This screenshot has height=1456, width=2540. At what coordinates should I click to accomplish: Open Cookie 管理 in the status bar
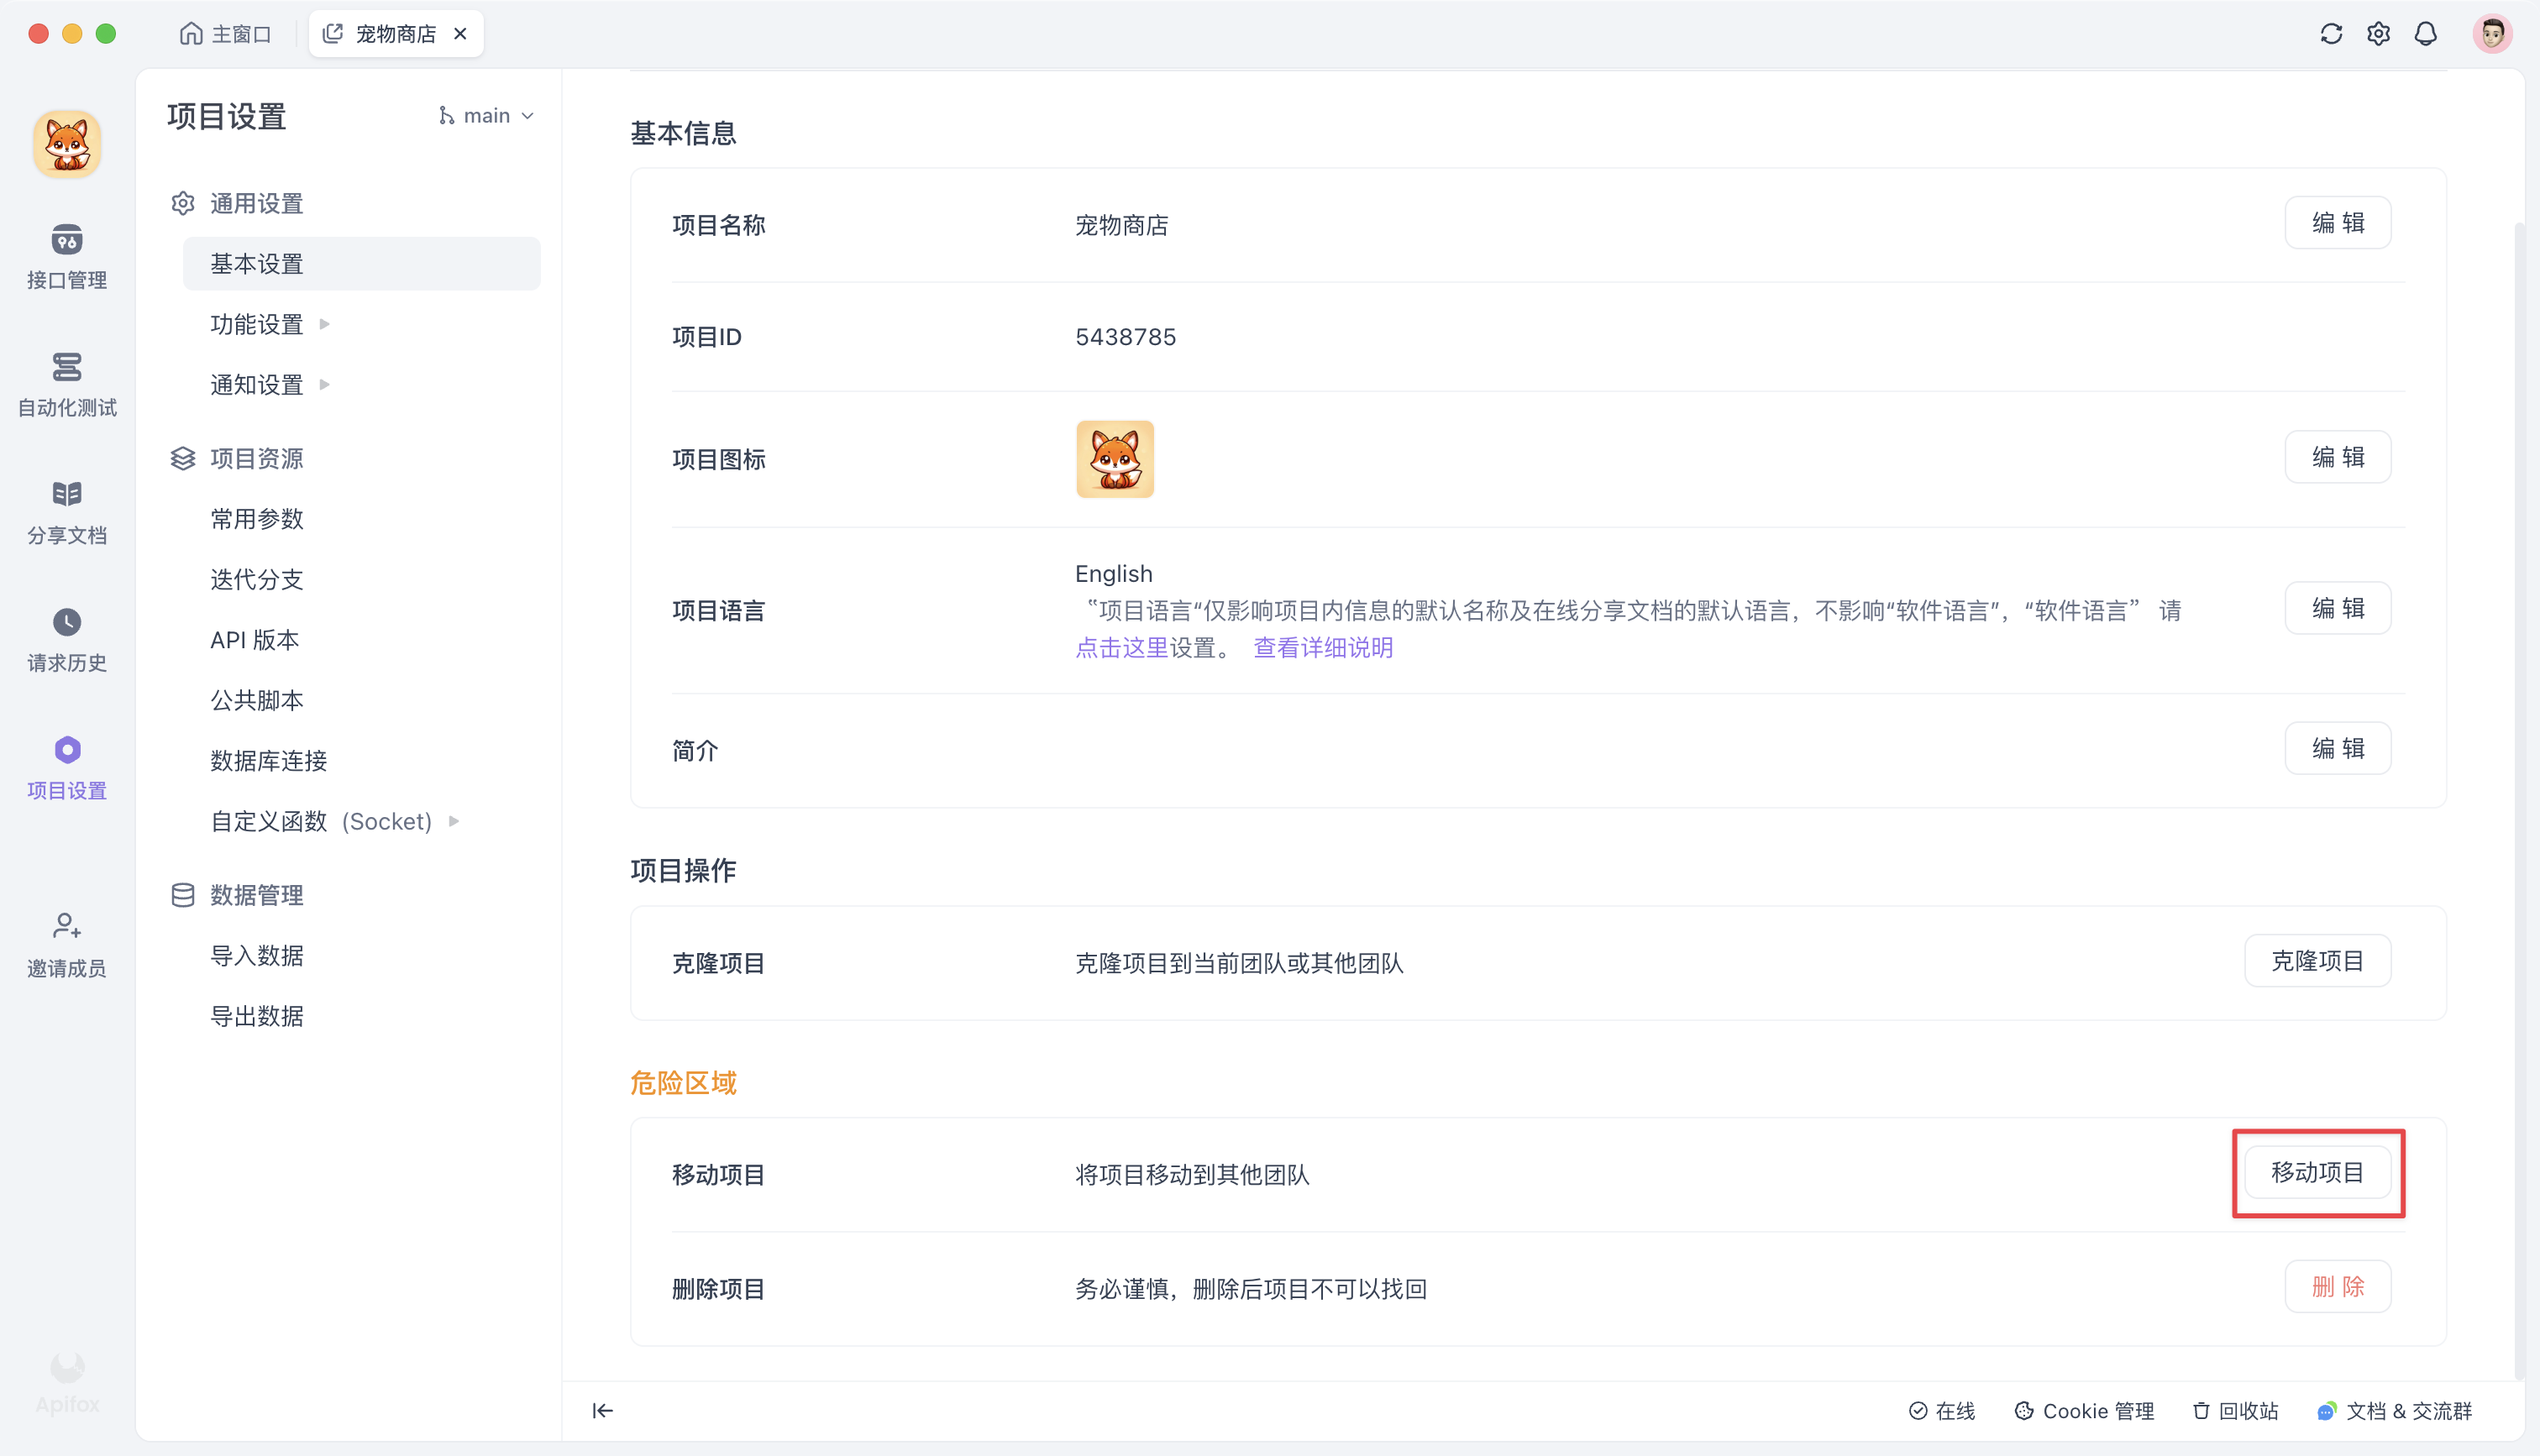click(x=2085, y=1411)
